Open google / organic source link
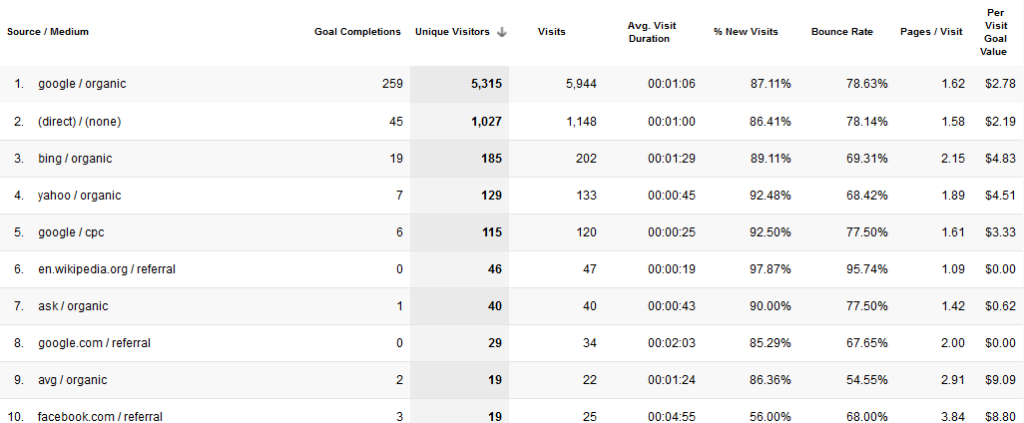The height and width of the screenshot is (423, 1024). (x=82, y=84)
